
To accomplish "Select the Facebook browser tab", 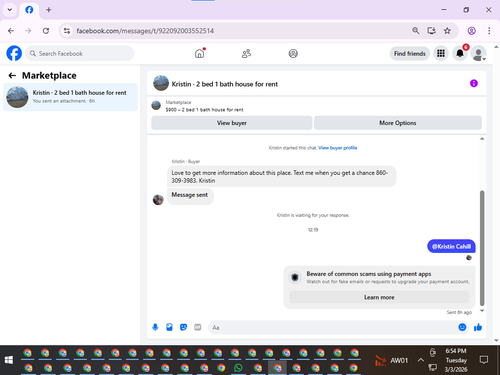I will click(x=29, y=10).
